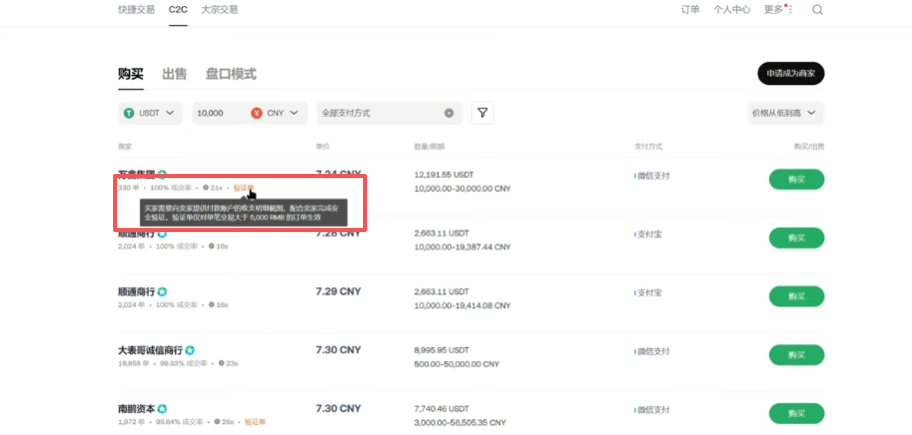912x435 pixels.
Task: Click verified badge of 顺通商行 in 7.29 row
Action: tap(162, 291)
